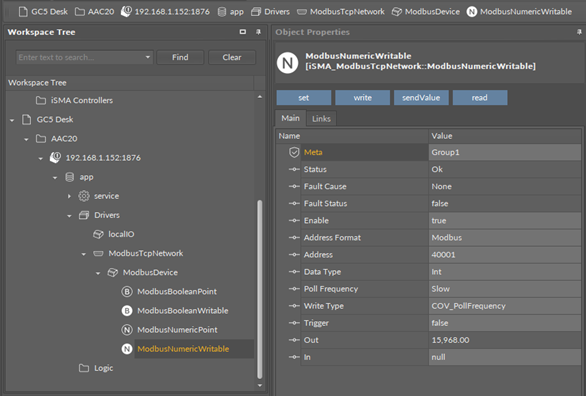586x396 pixels.
Task: Pin the Object Properties panel
Action: 579,32
